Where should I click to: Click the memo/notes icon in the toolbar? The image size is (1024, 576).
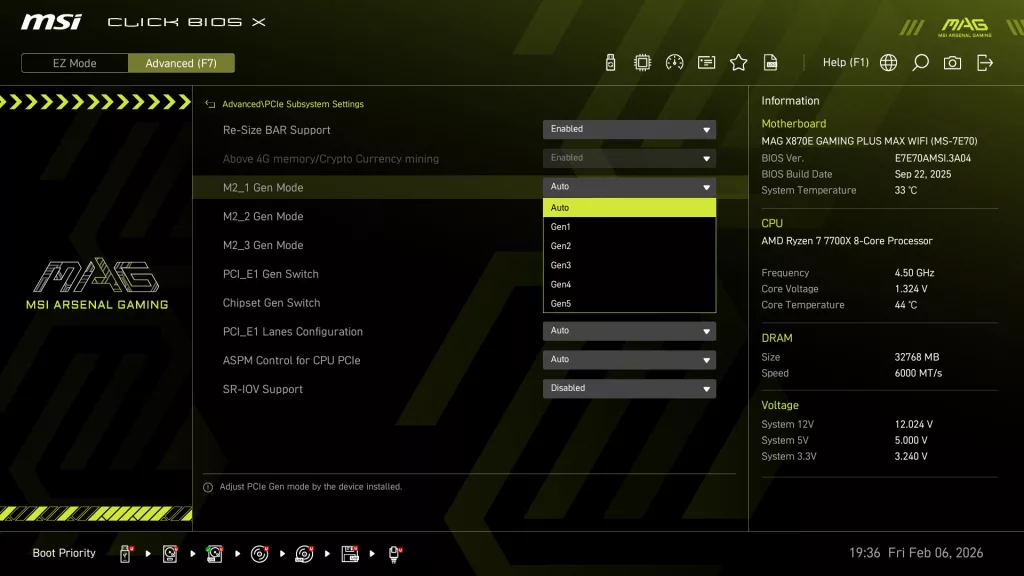706,61
